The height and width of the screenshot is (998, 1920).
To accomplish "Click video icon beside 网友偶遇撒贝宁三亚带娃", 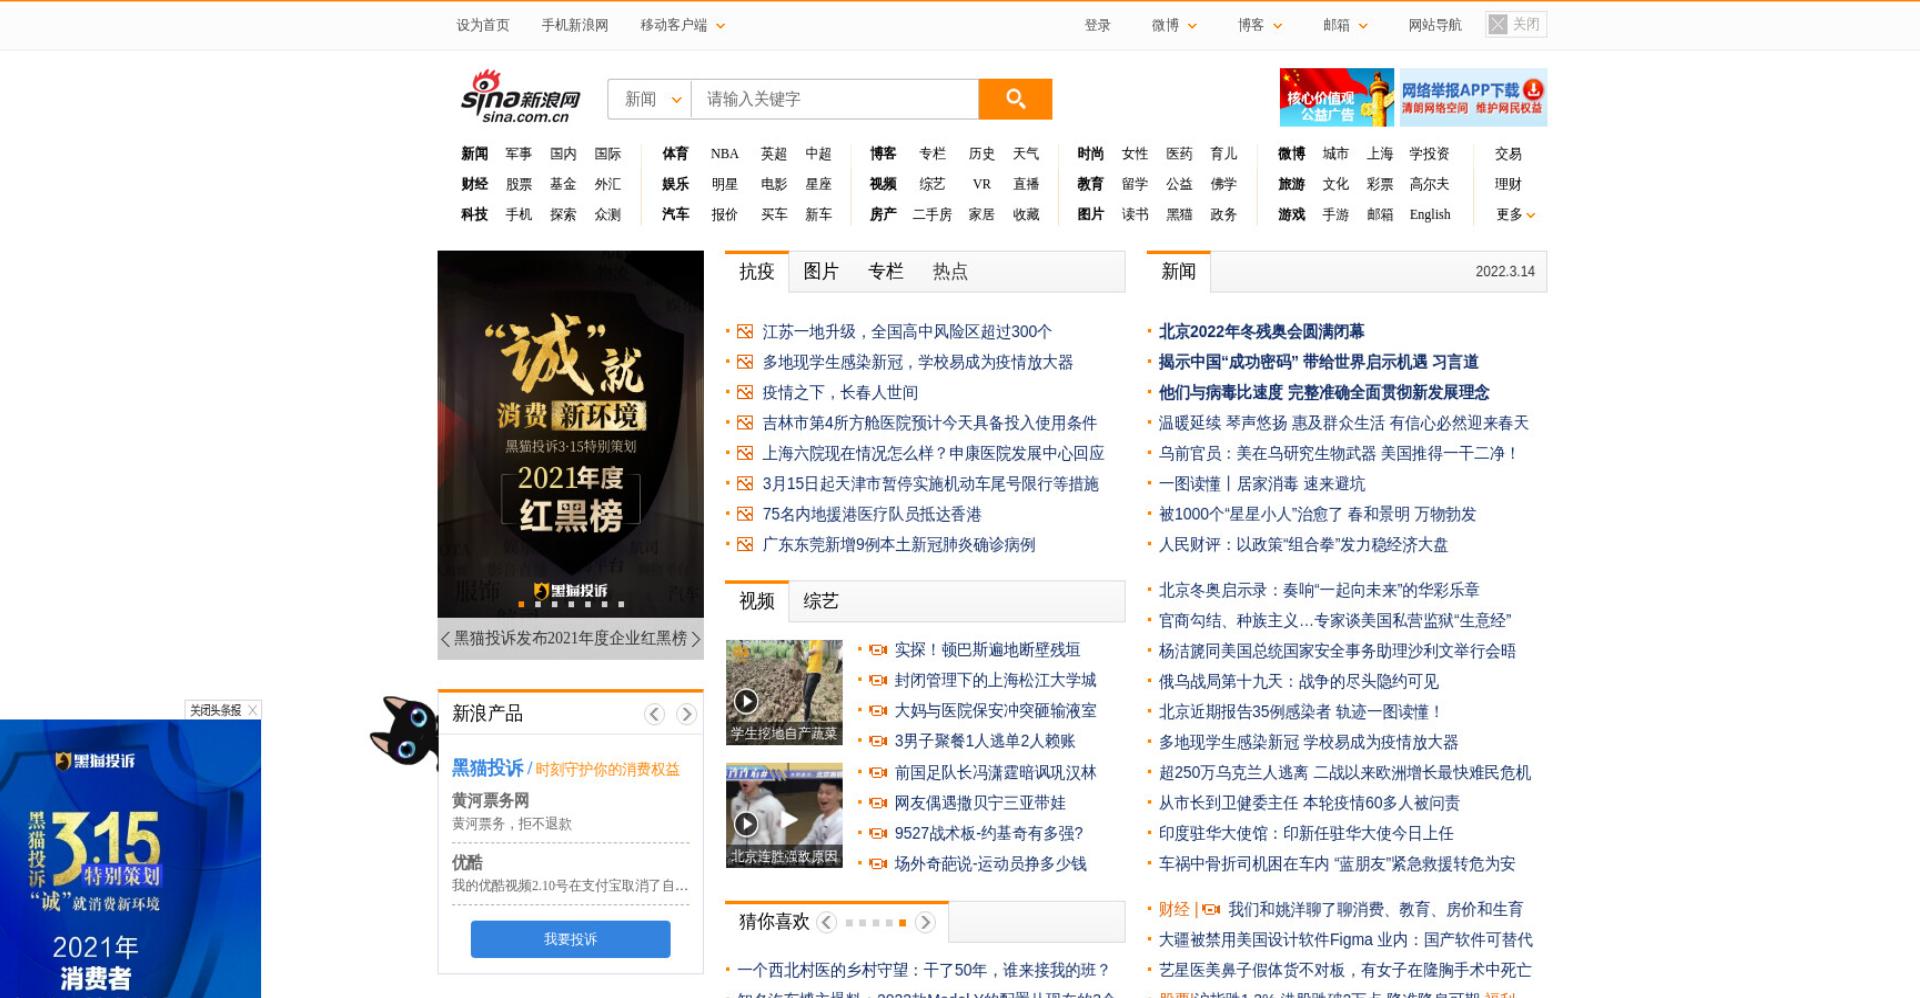I will pos(878,803).
